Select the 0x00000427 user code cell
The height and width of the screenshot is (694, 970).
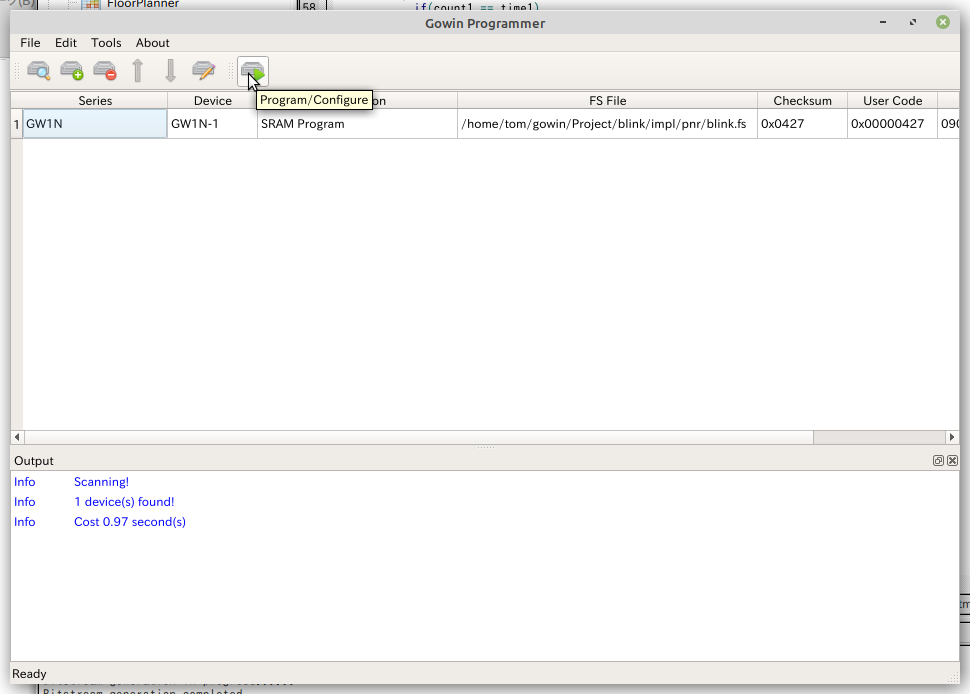click(x=892, y=124)
